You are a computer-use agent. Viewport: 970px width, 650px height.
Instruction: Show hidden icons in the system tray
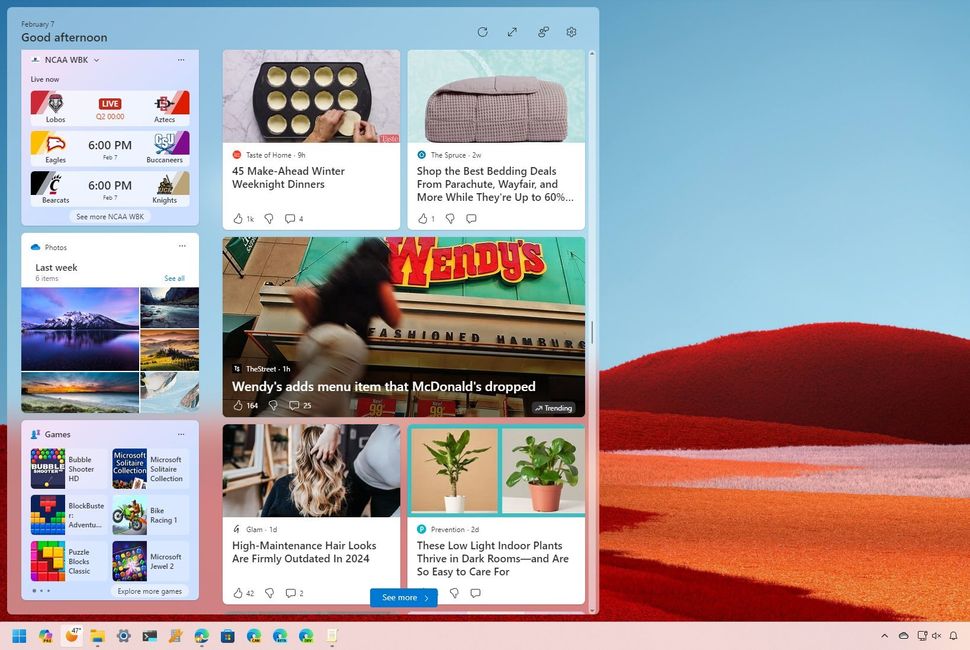pyautogui.click(x=885, y=636)
